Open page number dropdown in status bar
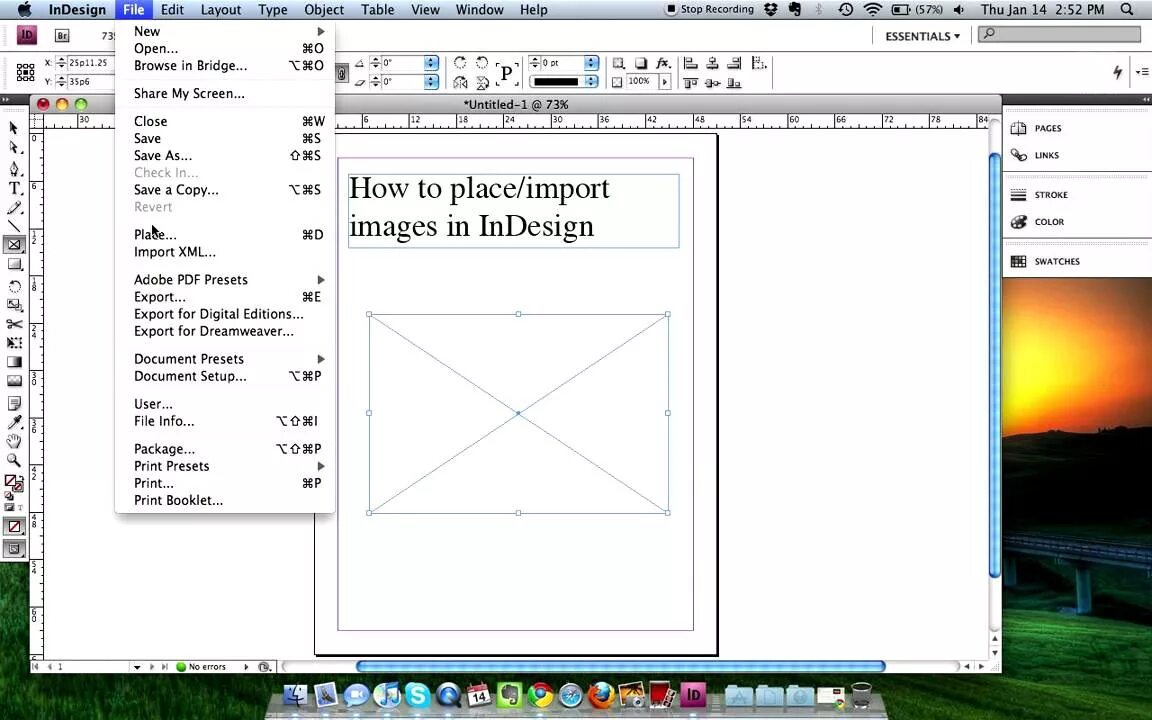The width and height of the screenshot is (1152, 720). 137,667
